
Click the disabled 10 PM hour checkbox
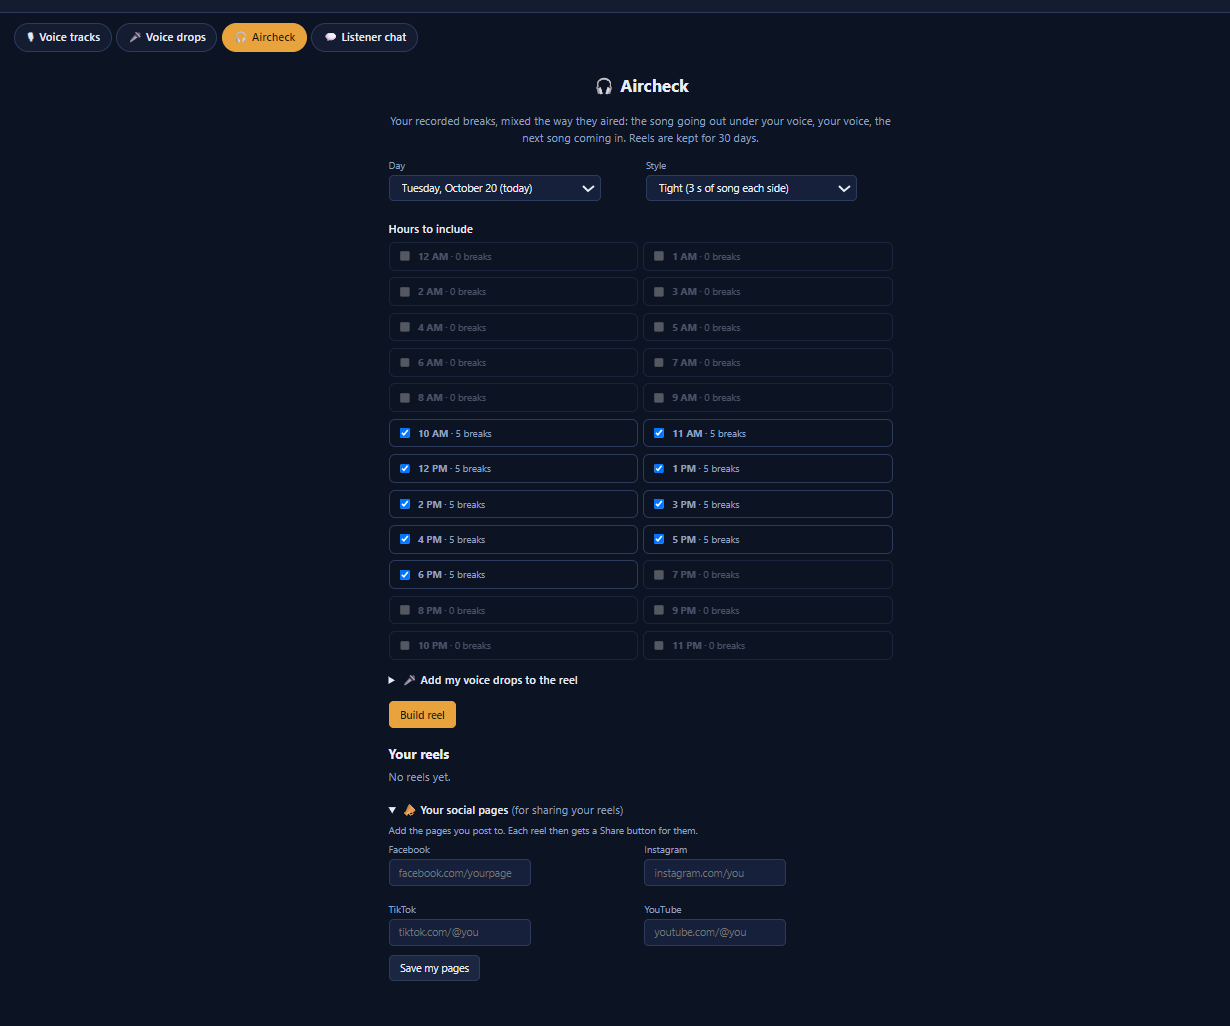[x=405, y=645]
